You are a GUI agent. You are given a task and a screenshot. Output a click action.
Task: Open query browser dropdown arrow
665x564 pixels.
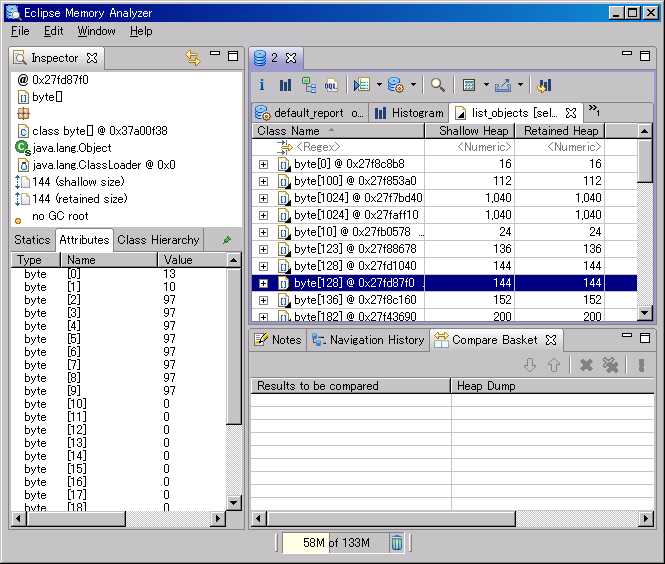(x=413, y=85)
